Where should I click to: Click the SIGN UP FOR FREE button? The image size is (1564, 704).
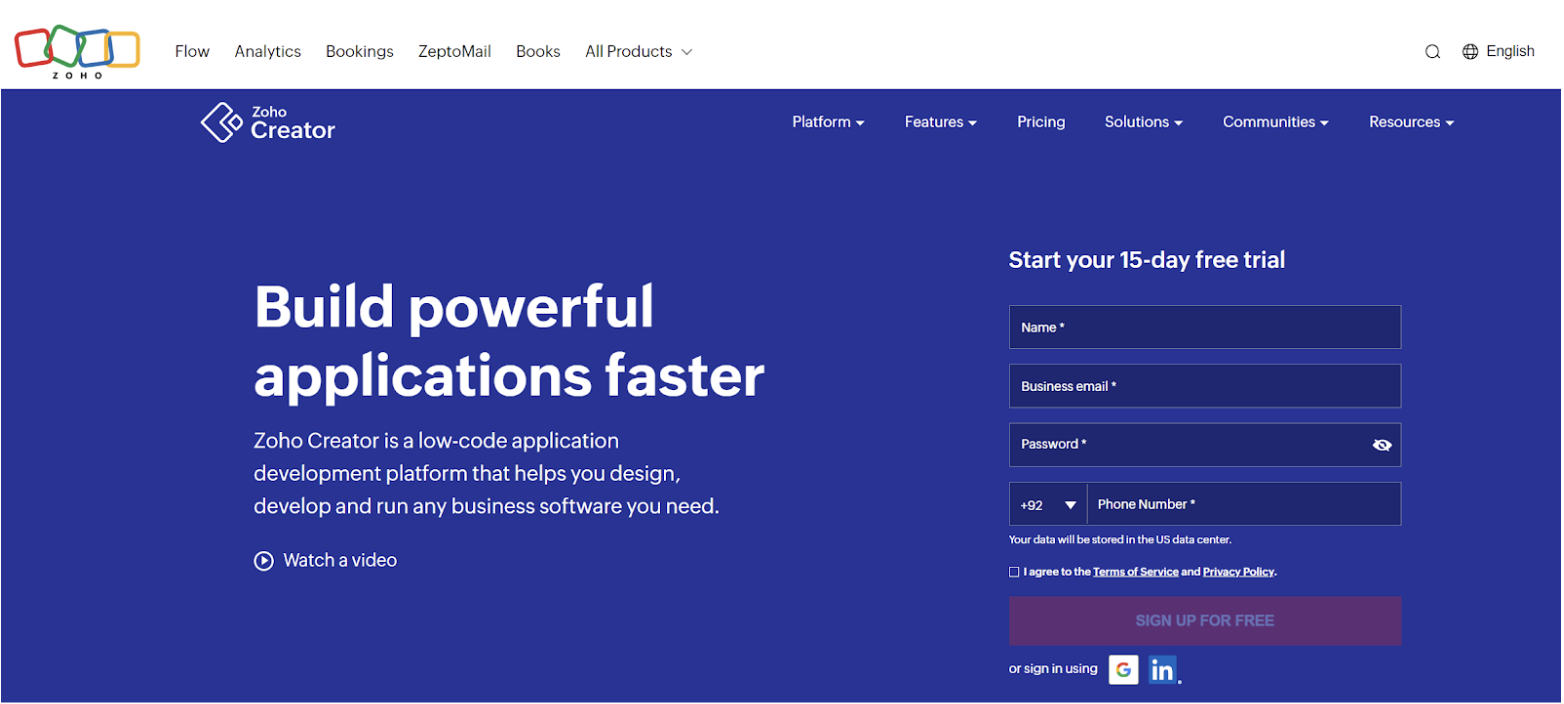point(1205,621)
